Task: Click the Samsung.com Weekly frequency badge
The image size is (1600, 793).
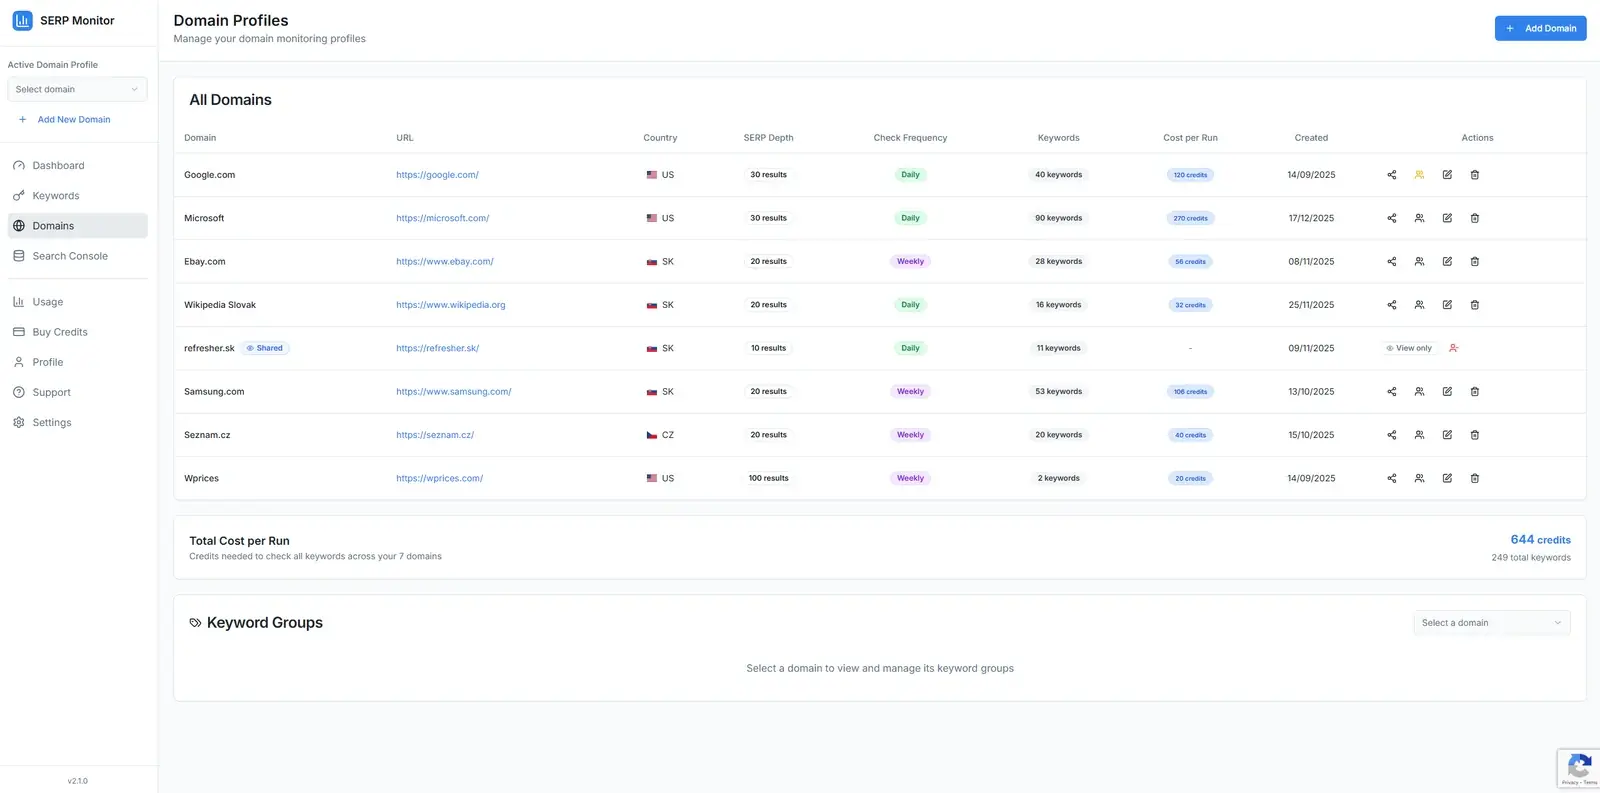Action: (x=910, y=392)
